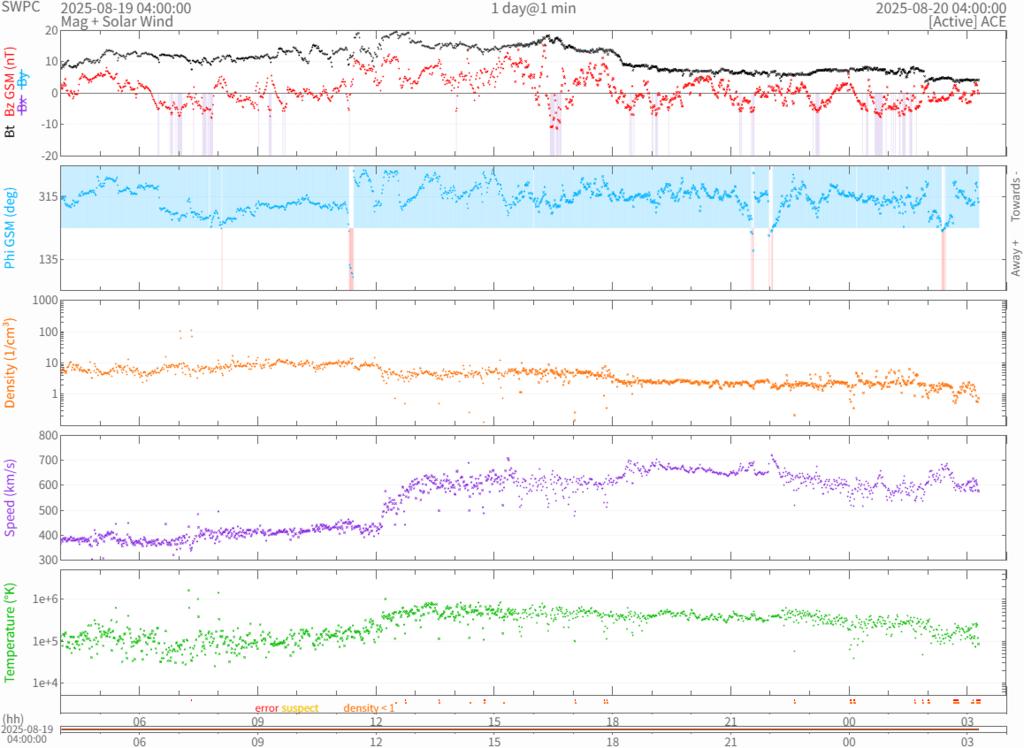Click the Density (1/cm³) axis label

tap(10, 362)
